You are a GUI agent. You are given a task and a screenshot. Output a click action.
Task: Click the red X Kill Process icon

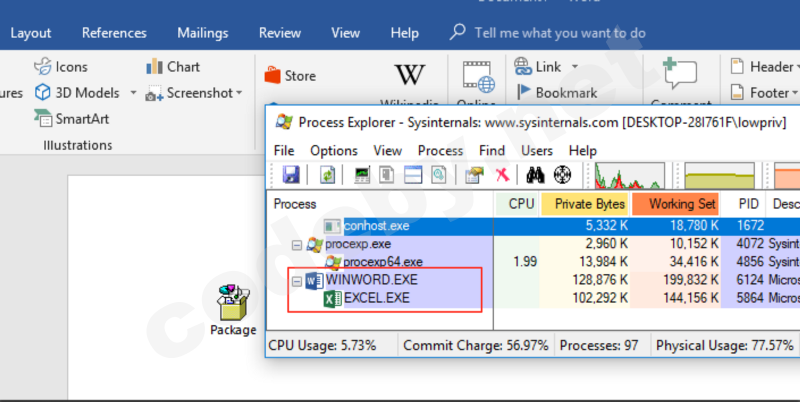coord(503,175)
